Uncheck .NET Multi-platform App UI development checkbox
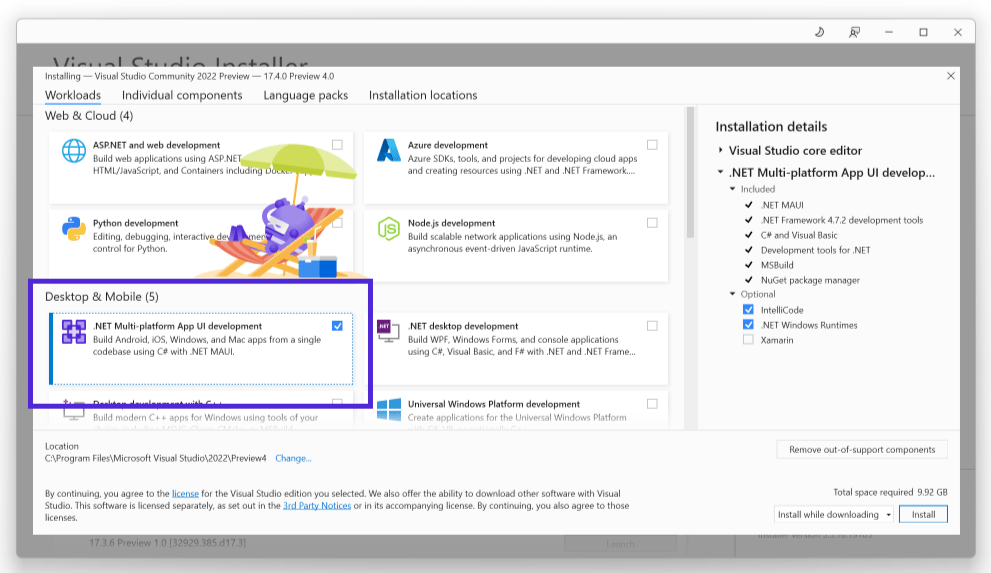 [337, 326]
